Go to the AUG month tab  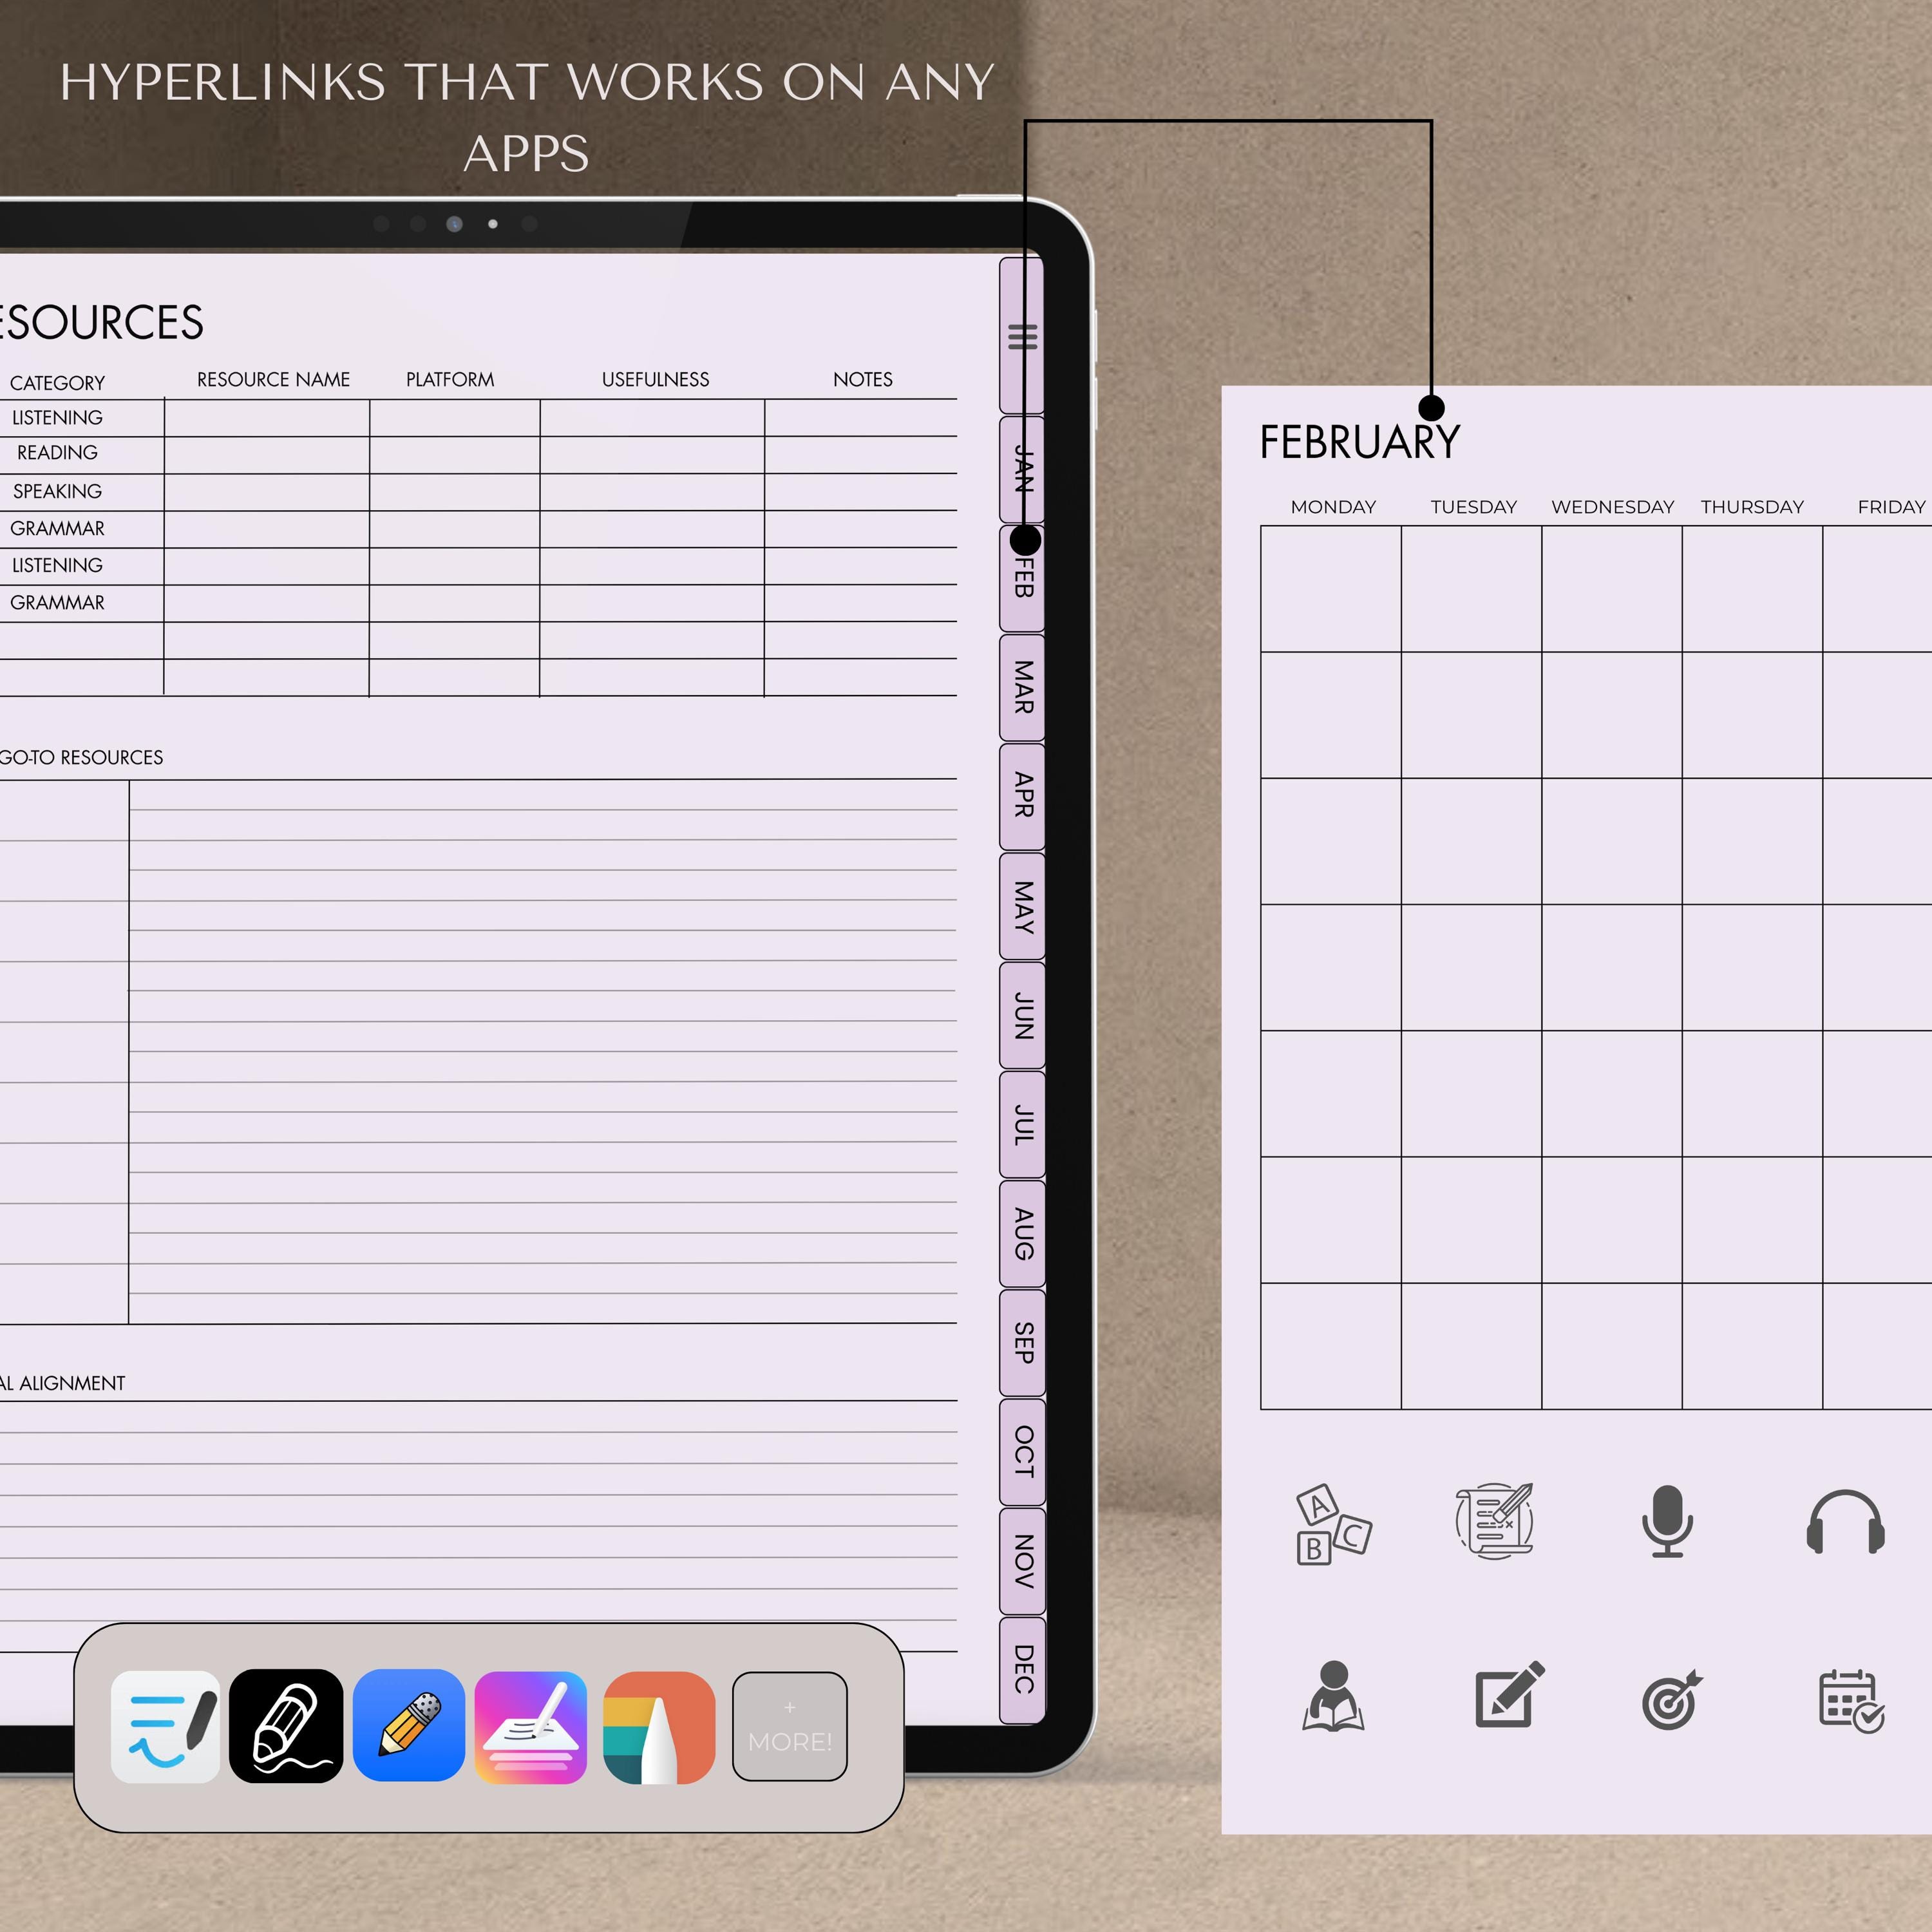click(x=1022, y=1233)
